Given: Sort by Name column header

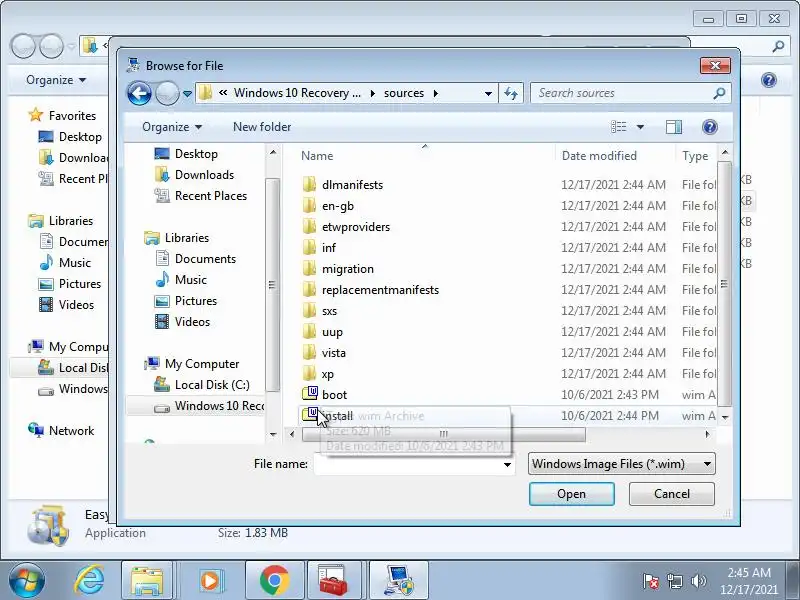Looking at the screenshot, I should click(x=317, y=156).
